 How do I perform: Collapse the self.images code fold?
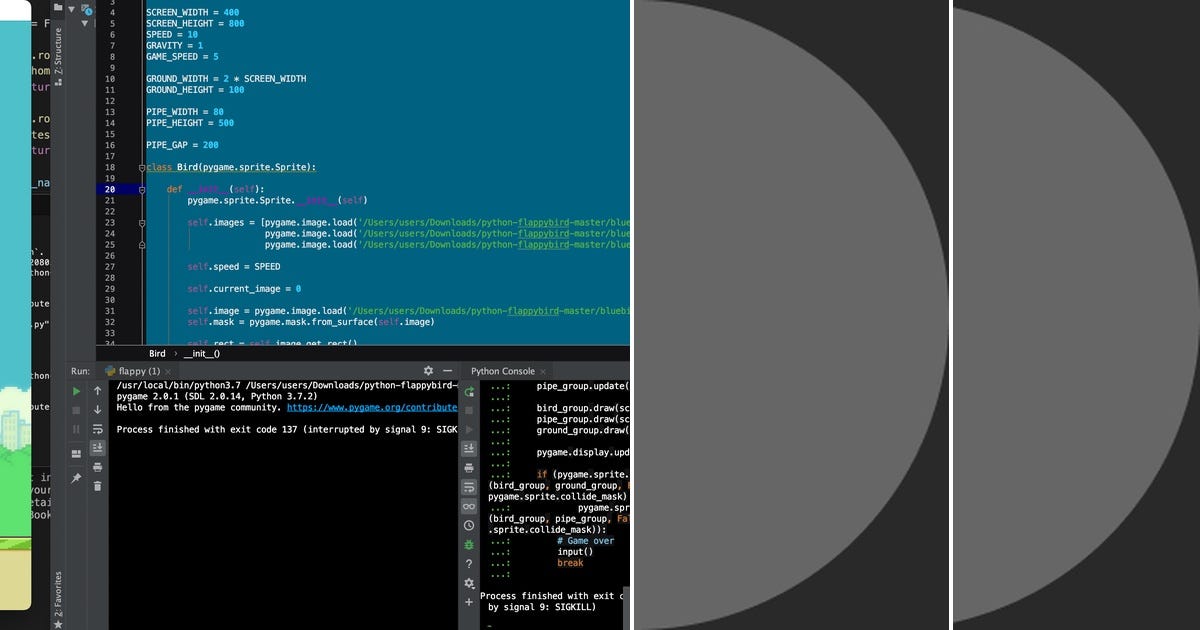(142, 223)
